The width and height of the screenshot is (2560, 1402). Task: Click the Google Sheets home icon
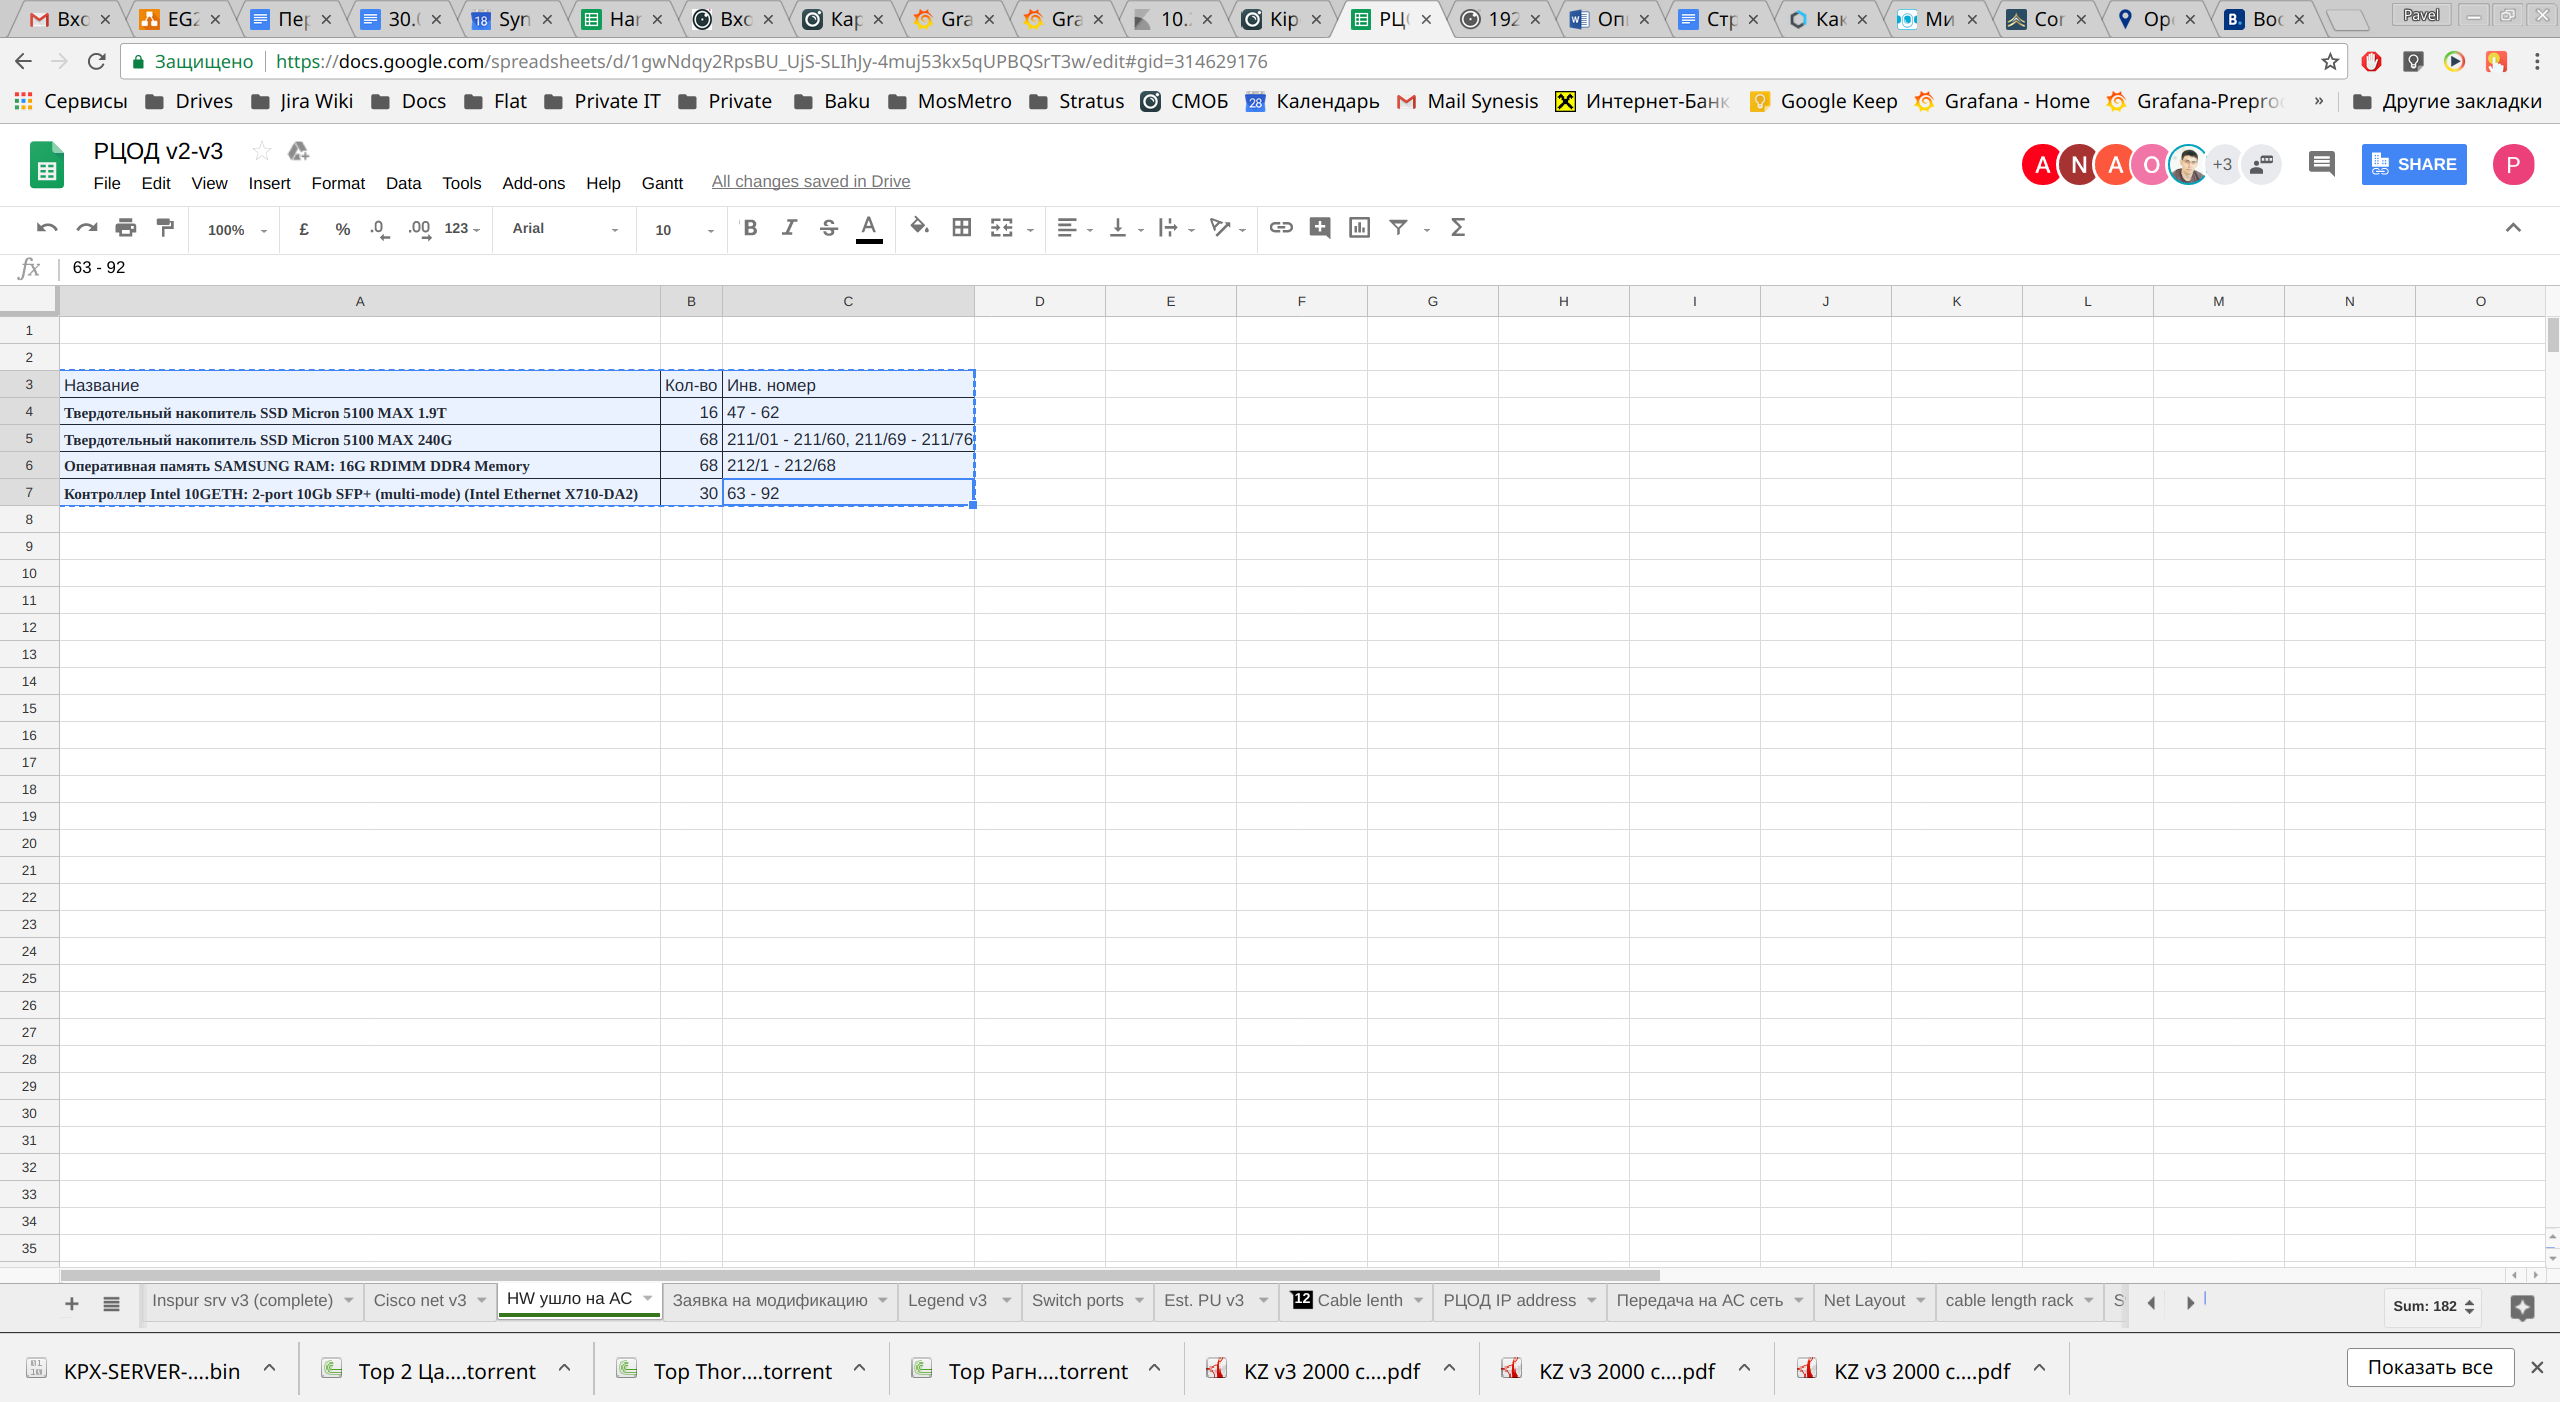tap(47, 165)
